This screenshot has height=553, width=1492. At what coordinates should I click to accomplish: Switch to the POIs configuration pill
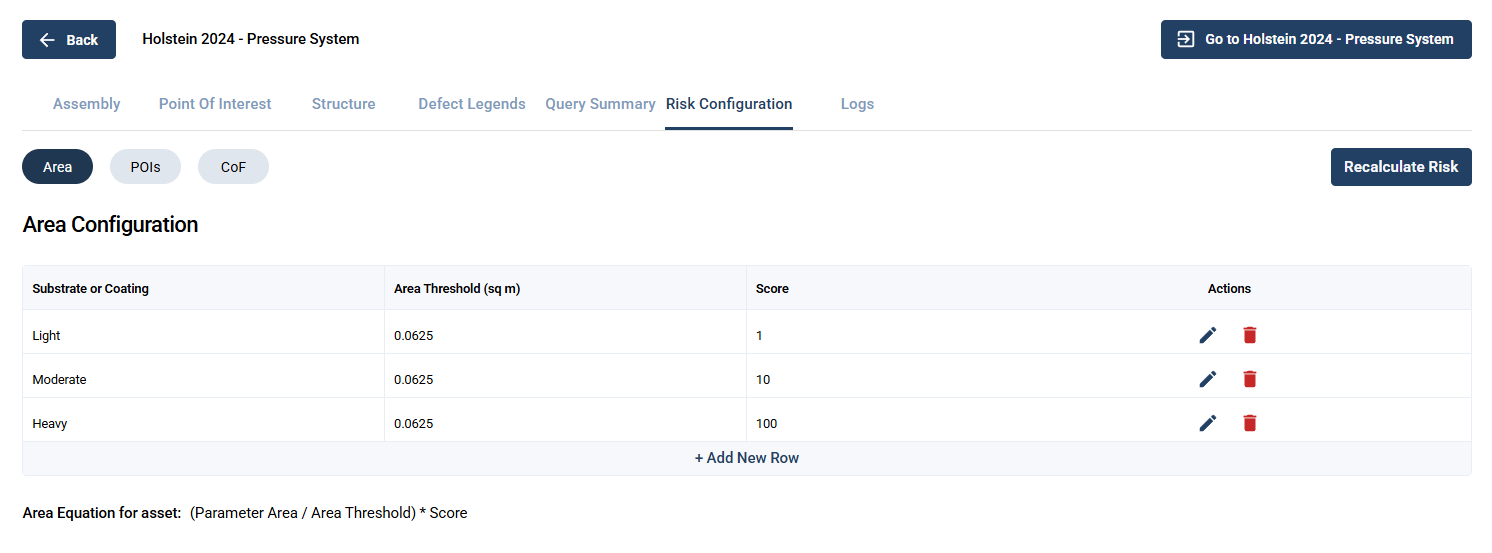tap(146, 167)
